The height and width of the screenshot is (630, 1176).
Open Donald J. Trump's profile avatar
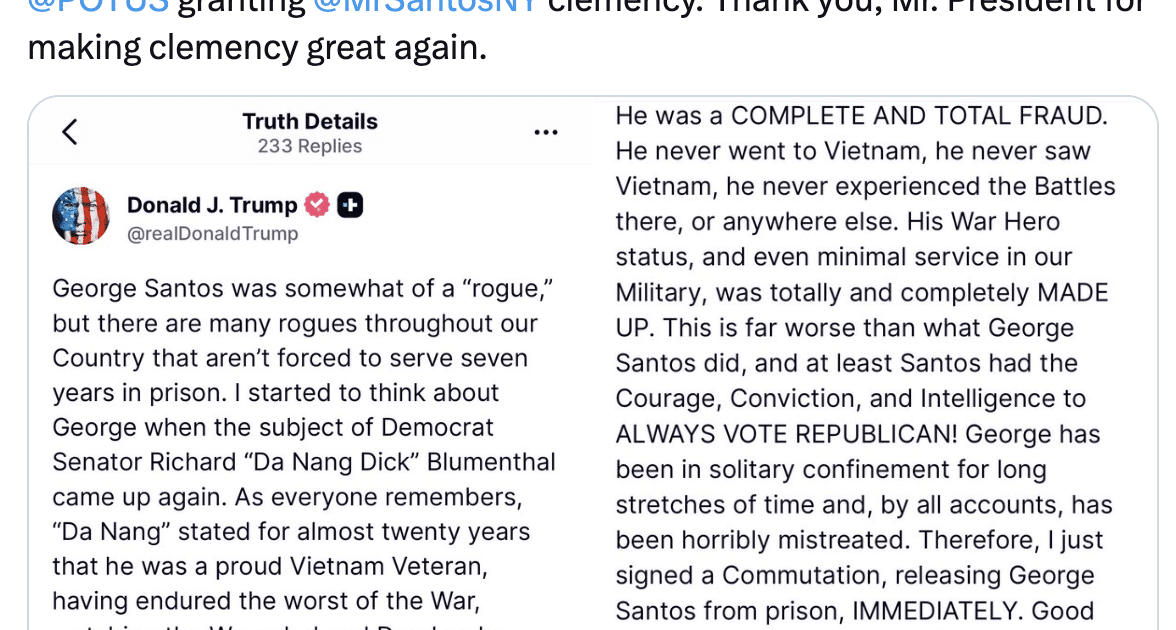pos(80,216)
